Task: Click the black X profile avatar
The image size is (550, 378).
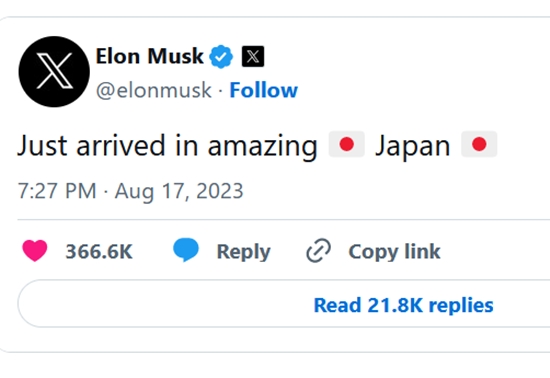Action: (54, 72)
